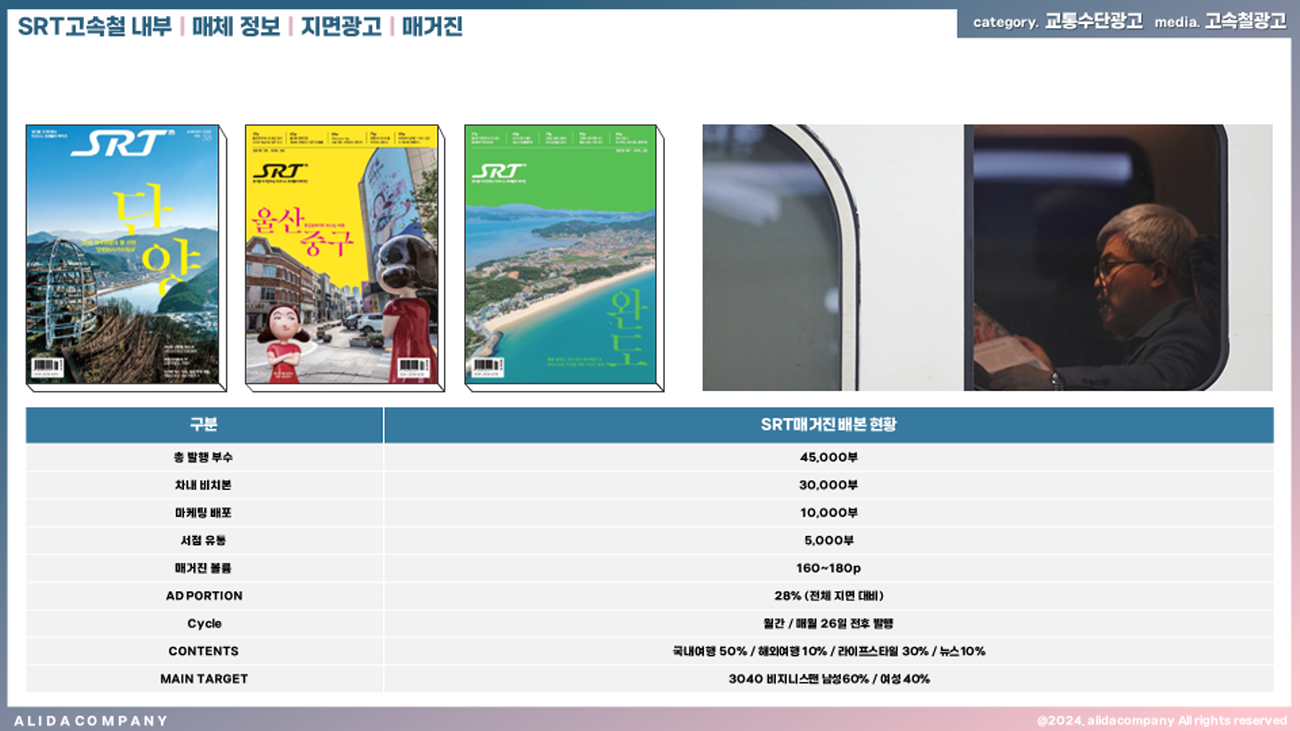Select the 'SRT매거진 배본 현황' table header
This screenshot has width=1300, height=731.
tap(828, 425)
